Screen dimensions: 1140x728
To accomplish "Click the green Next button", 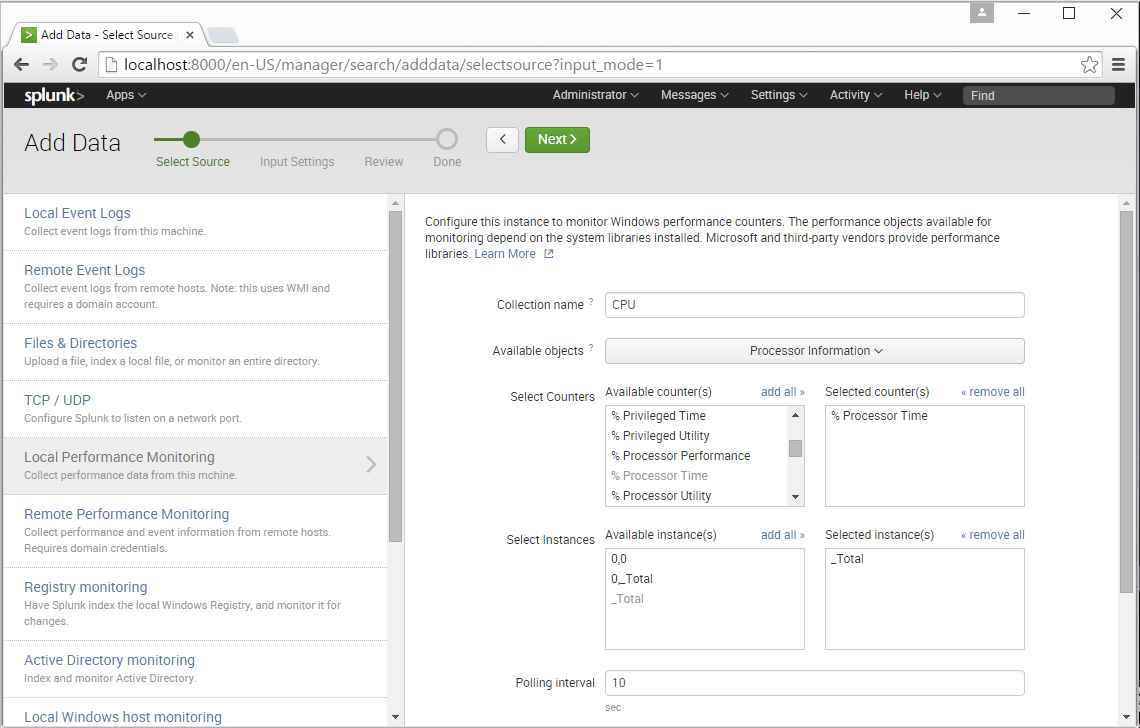I will (557, 140).
